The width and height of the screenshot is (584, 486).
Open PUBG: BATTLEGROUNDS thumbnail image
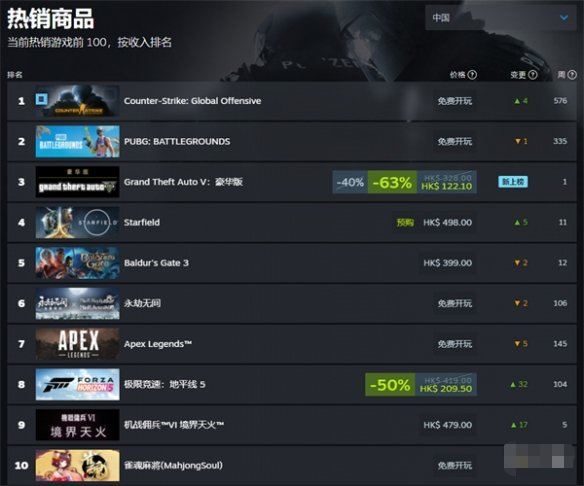(77, 142)
